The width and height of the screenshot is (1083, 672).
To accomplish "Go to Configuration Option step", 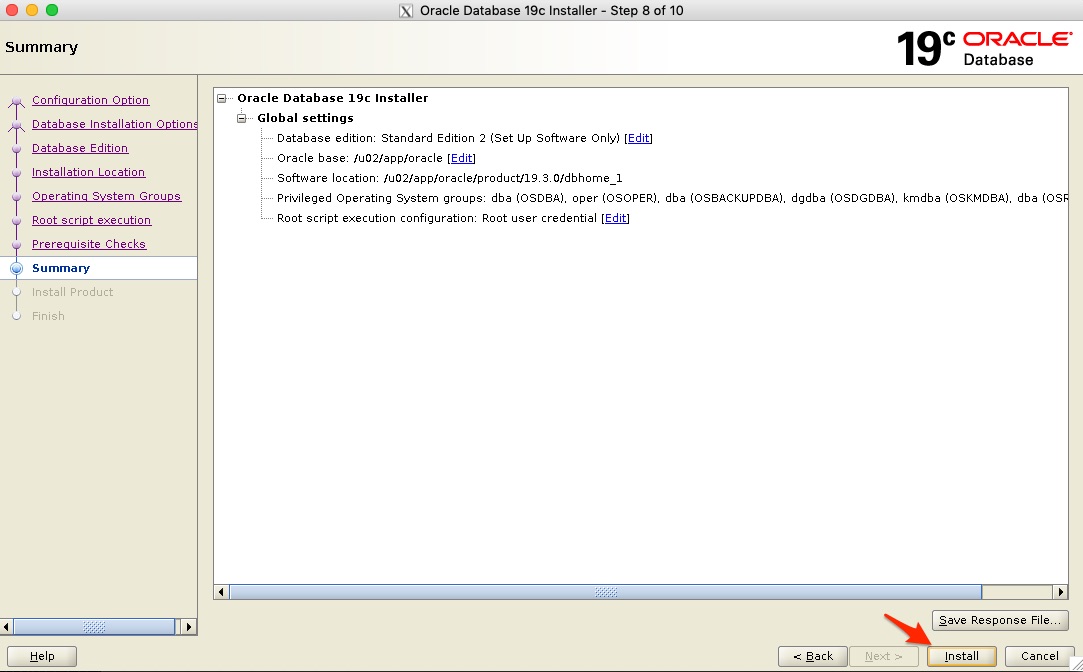I will click(90, 100).
